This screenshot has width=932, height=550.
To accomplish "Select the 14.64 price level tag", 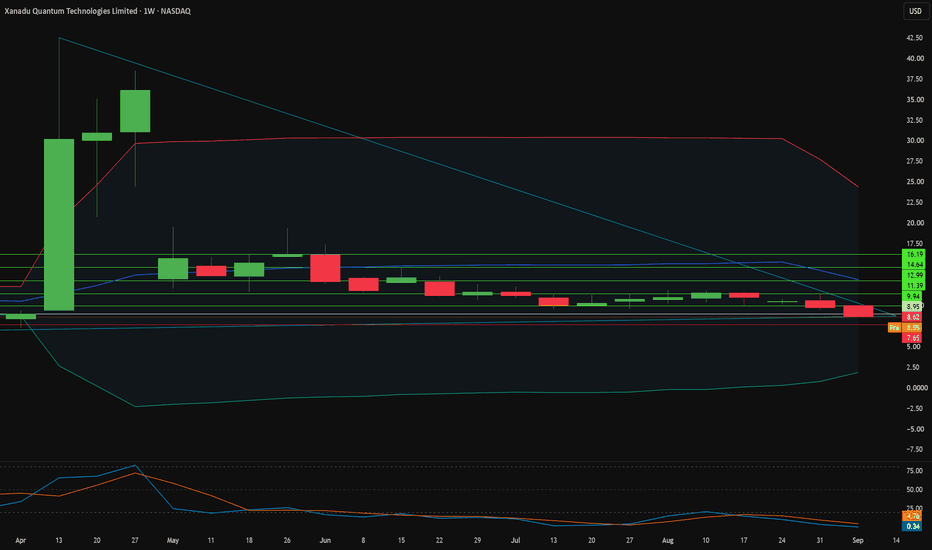I will point(914,265).
